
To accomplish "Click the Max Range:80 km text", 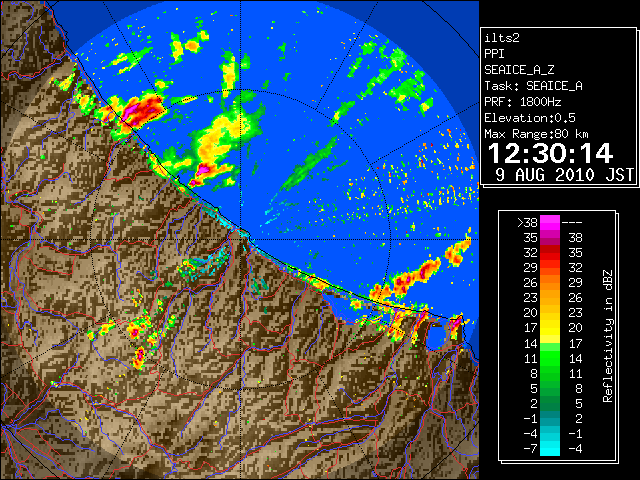I will [536, 134].
